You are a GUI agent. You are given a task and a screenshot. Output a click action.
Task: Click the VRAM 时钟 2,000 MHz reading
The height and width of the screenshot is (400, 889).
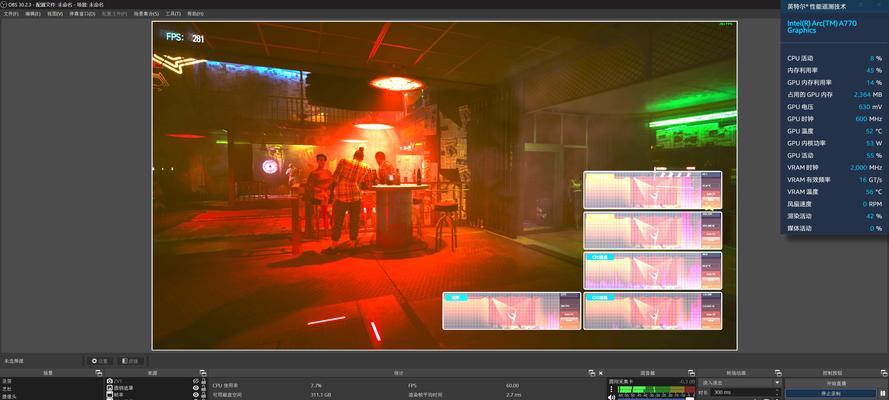834,168
